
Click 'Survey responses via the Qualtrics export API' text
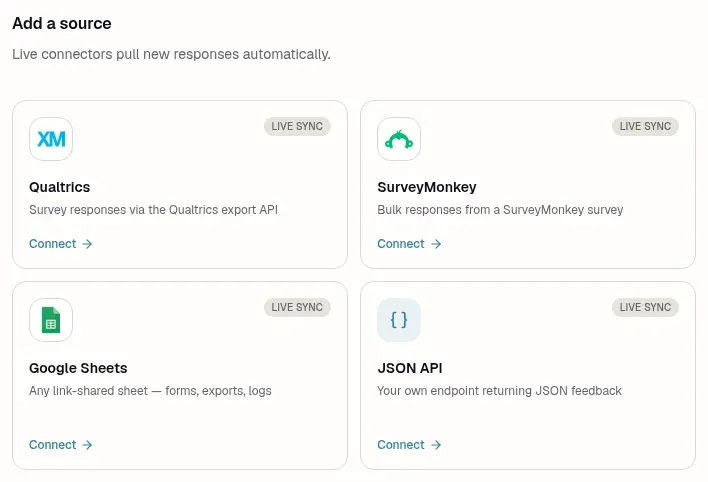pos(154,210)
